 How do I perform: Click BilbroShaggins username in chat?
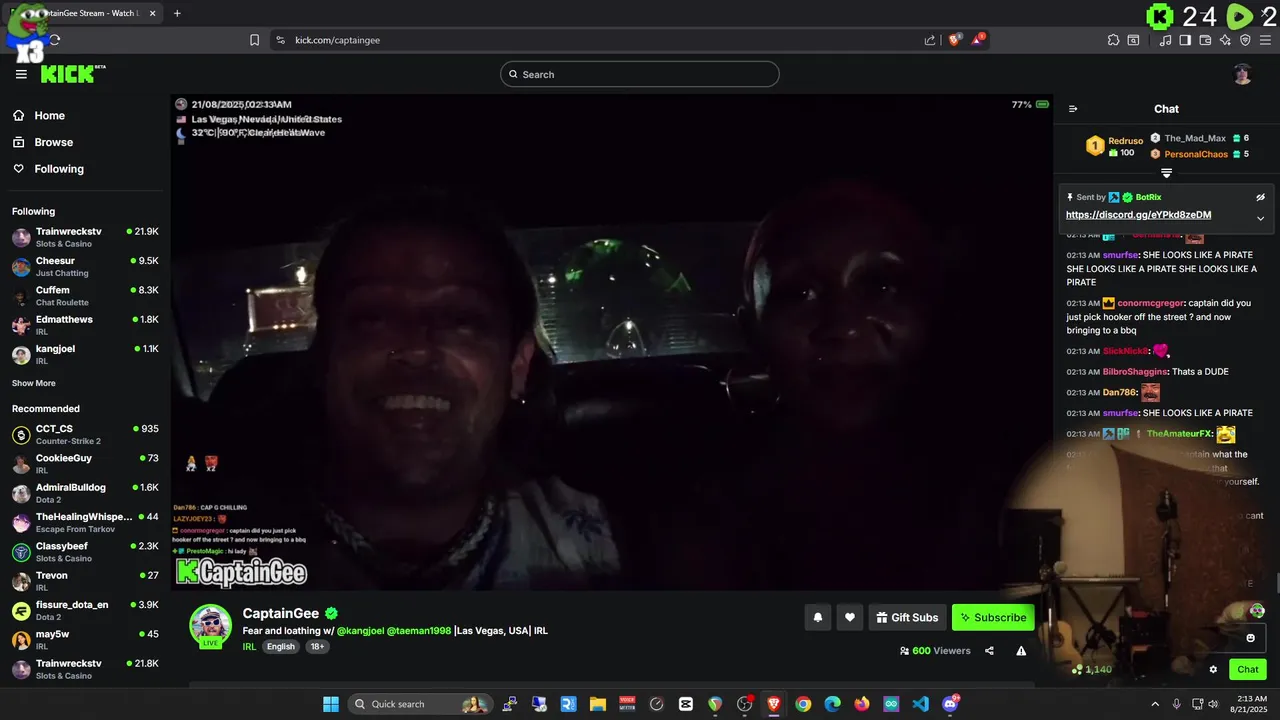point(1134,372)
